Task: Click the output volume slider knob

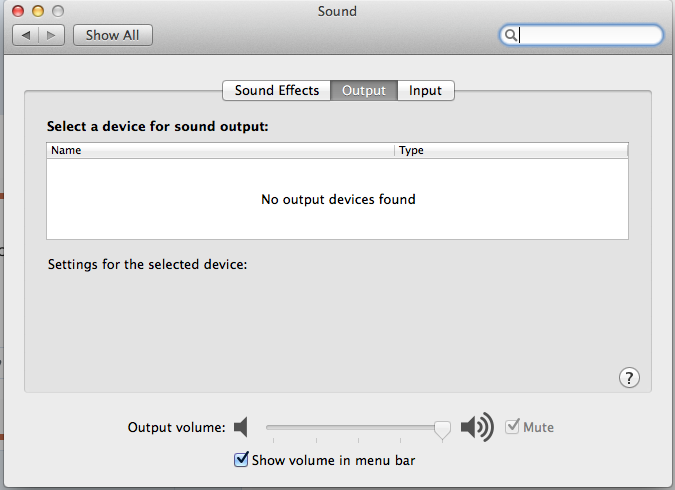Action: tap(442, 429)
